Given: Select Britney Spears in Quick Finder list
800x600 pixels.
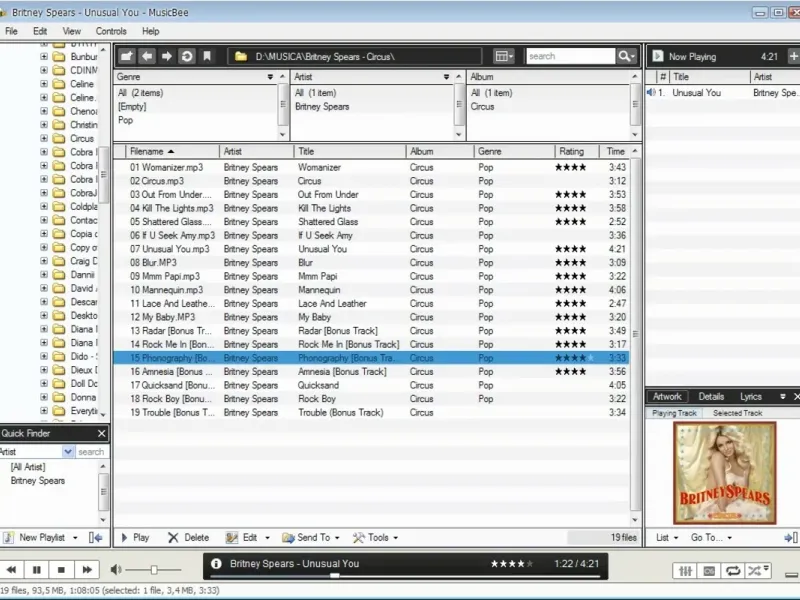Looking at the screenshot, I should pos(38,481).
